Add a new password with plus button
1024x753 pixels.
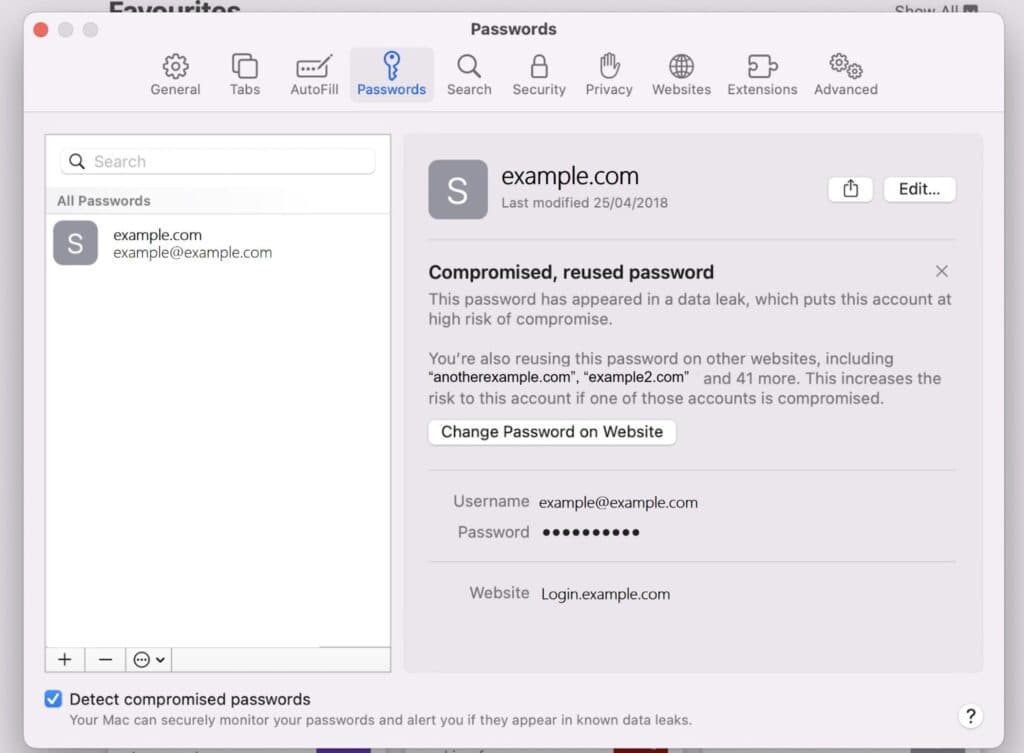point(64,659)
